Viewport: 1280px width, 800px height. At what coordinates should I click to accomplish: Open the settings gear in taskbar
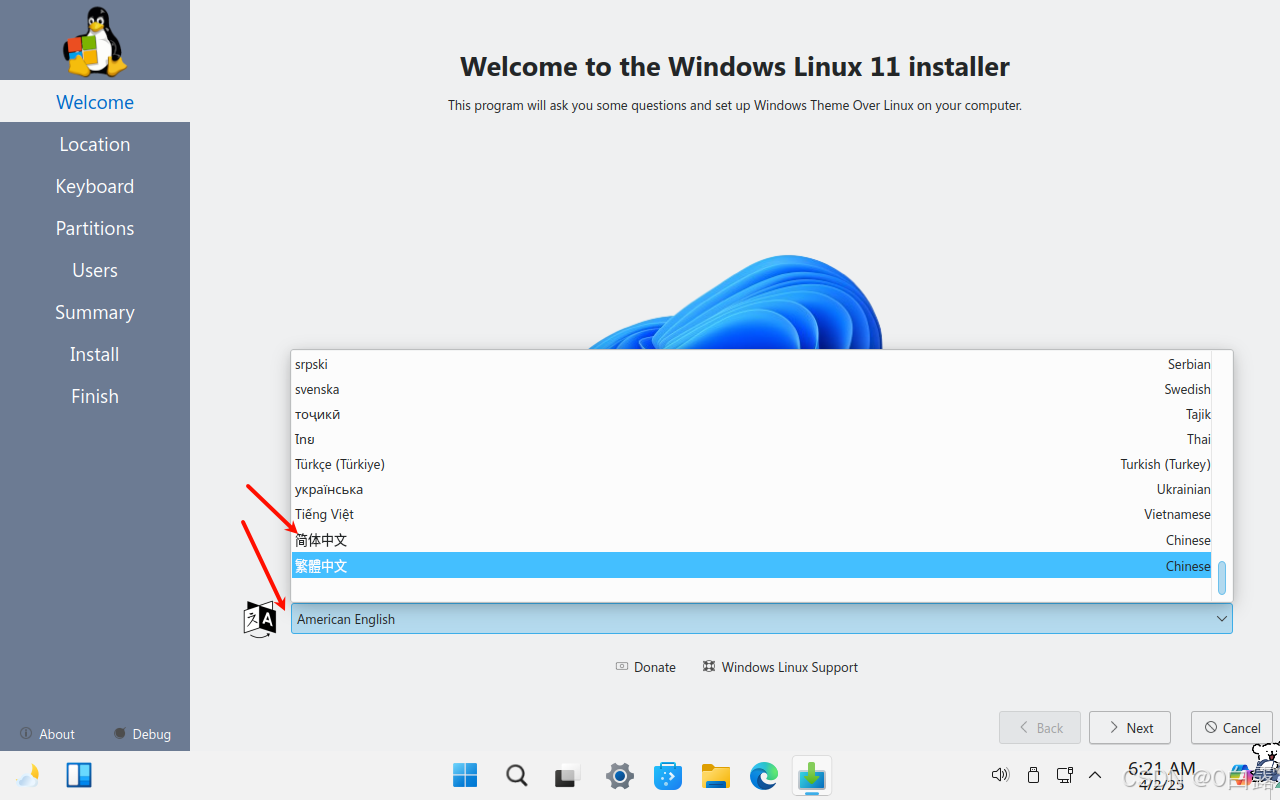tap(620, 775)
